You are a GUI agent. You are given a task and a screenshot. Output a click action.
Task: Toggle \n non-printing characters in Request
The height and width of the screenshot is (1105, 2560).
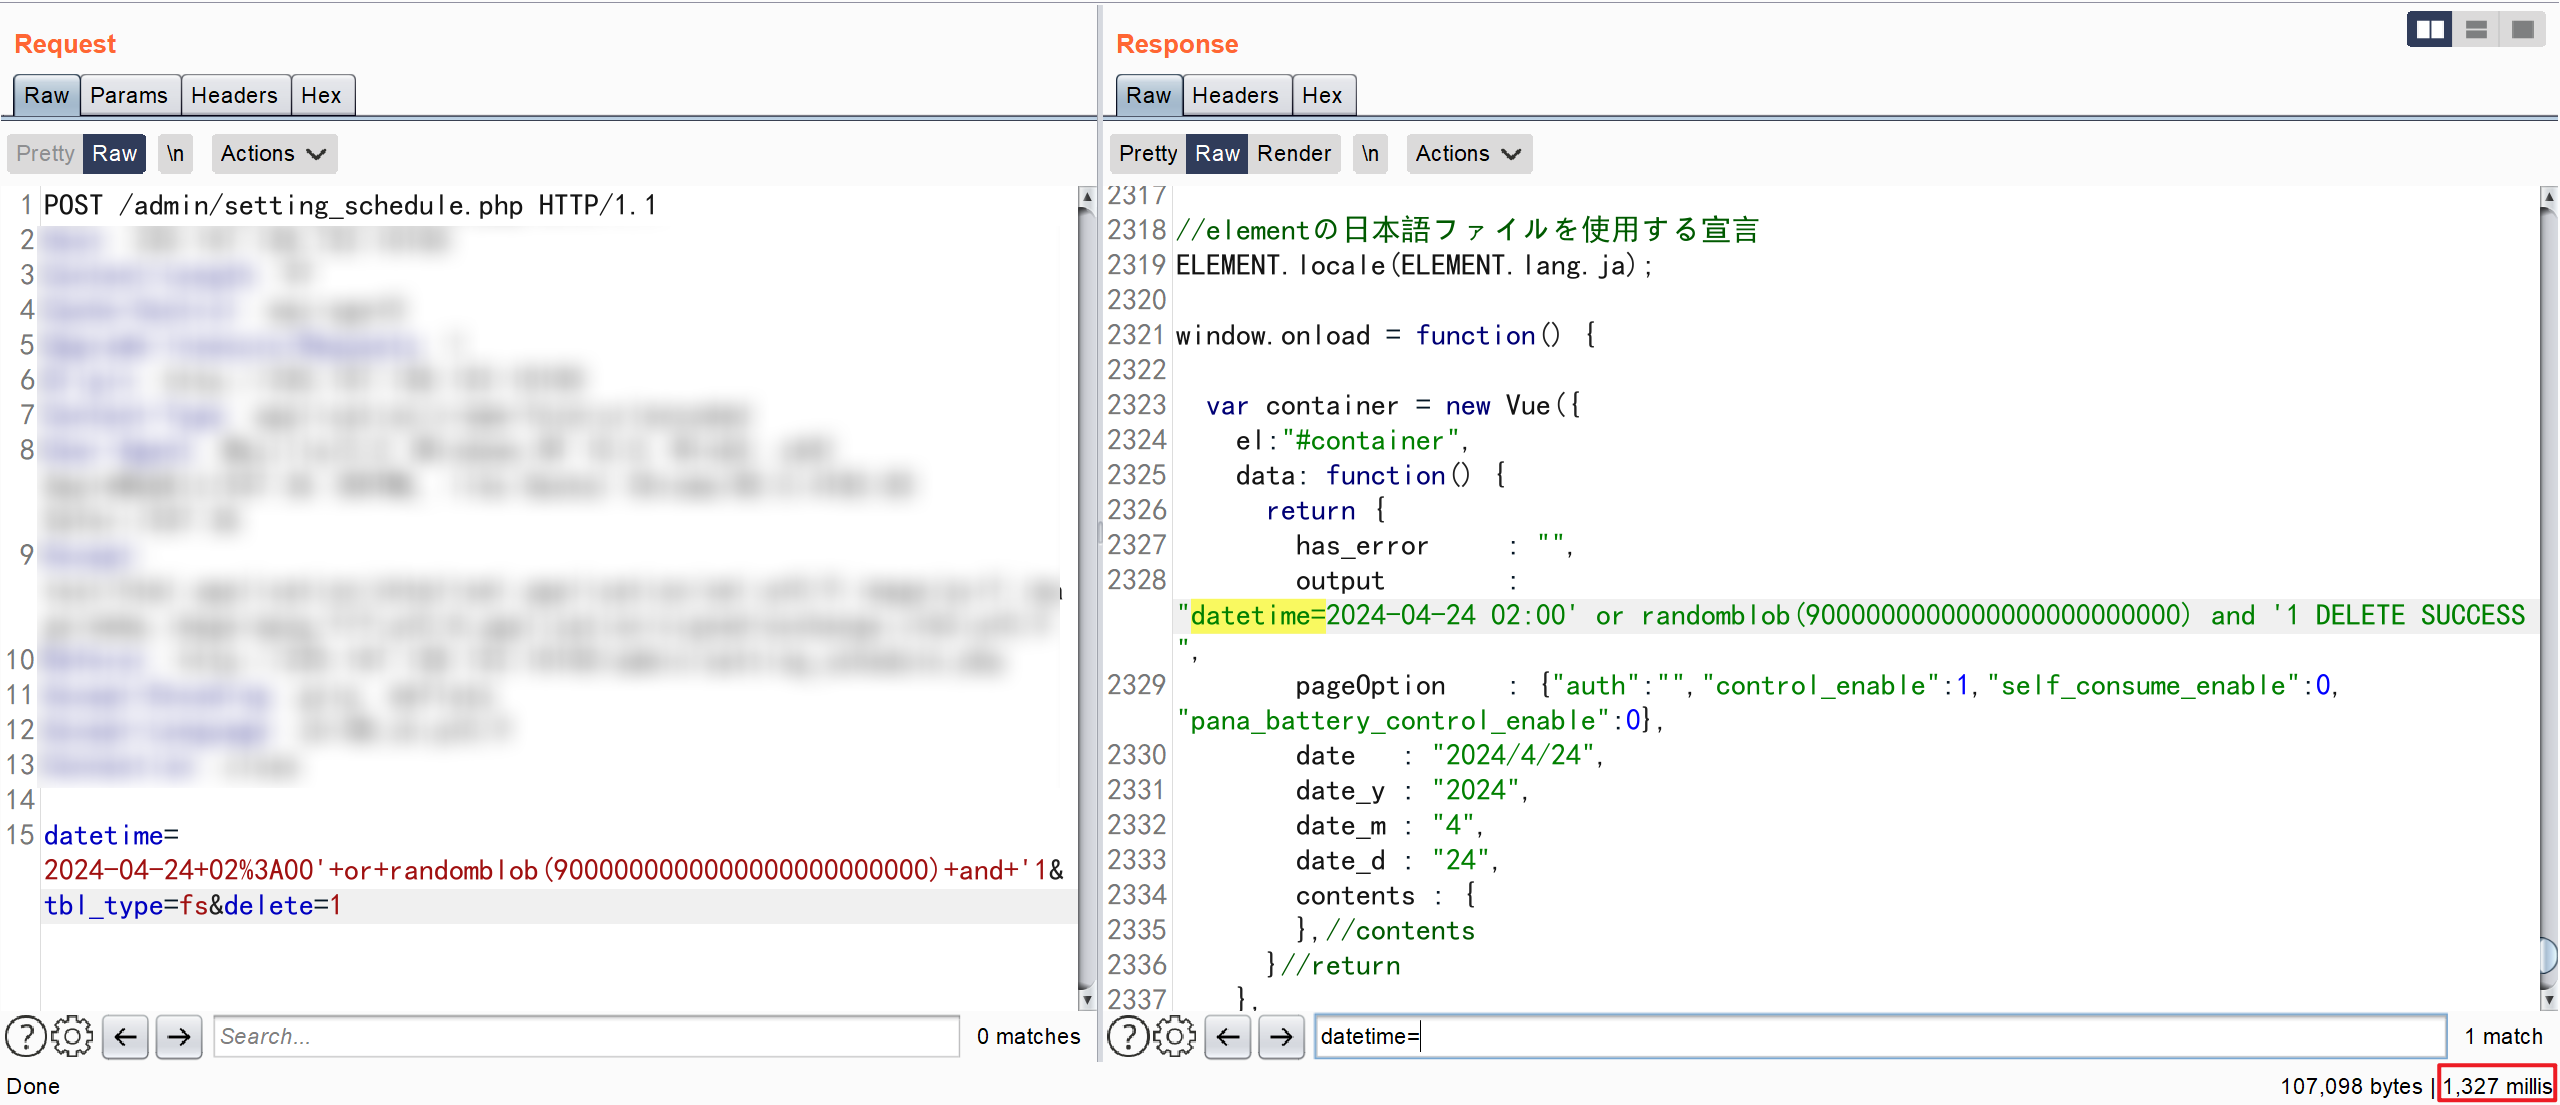click(x=175, y=153)
